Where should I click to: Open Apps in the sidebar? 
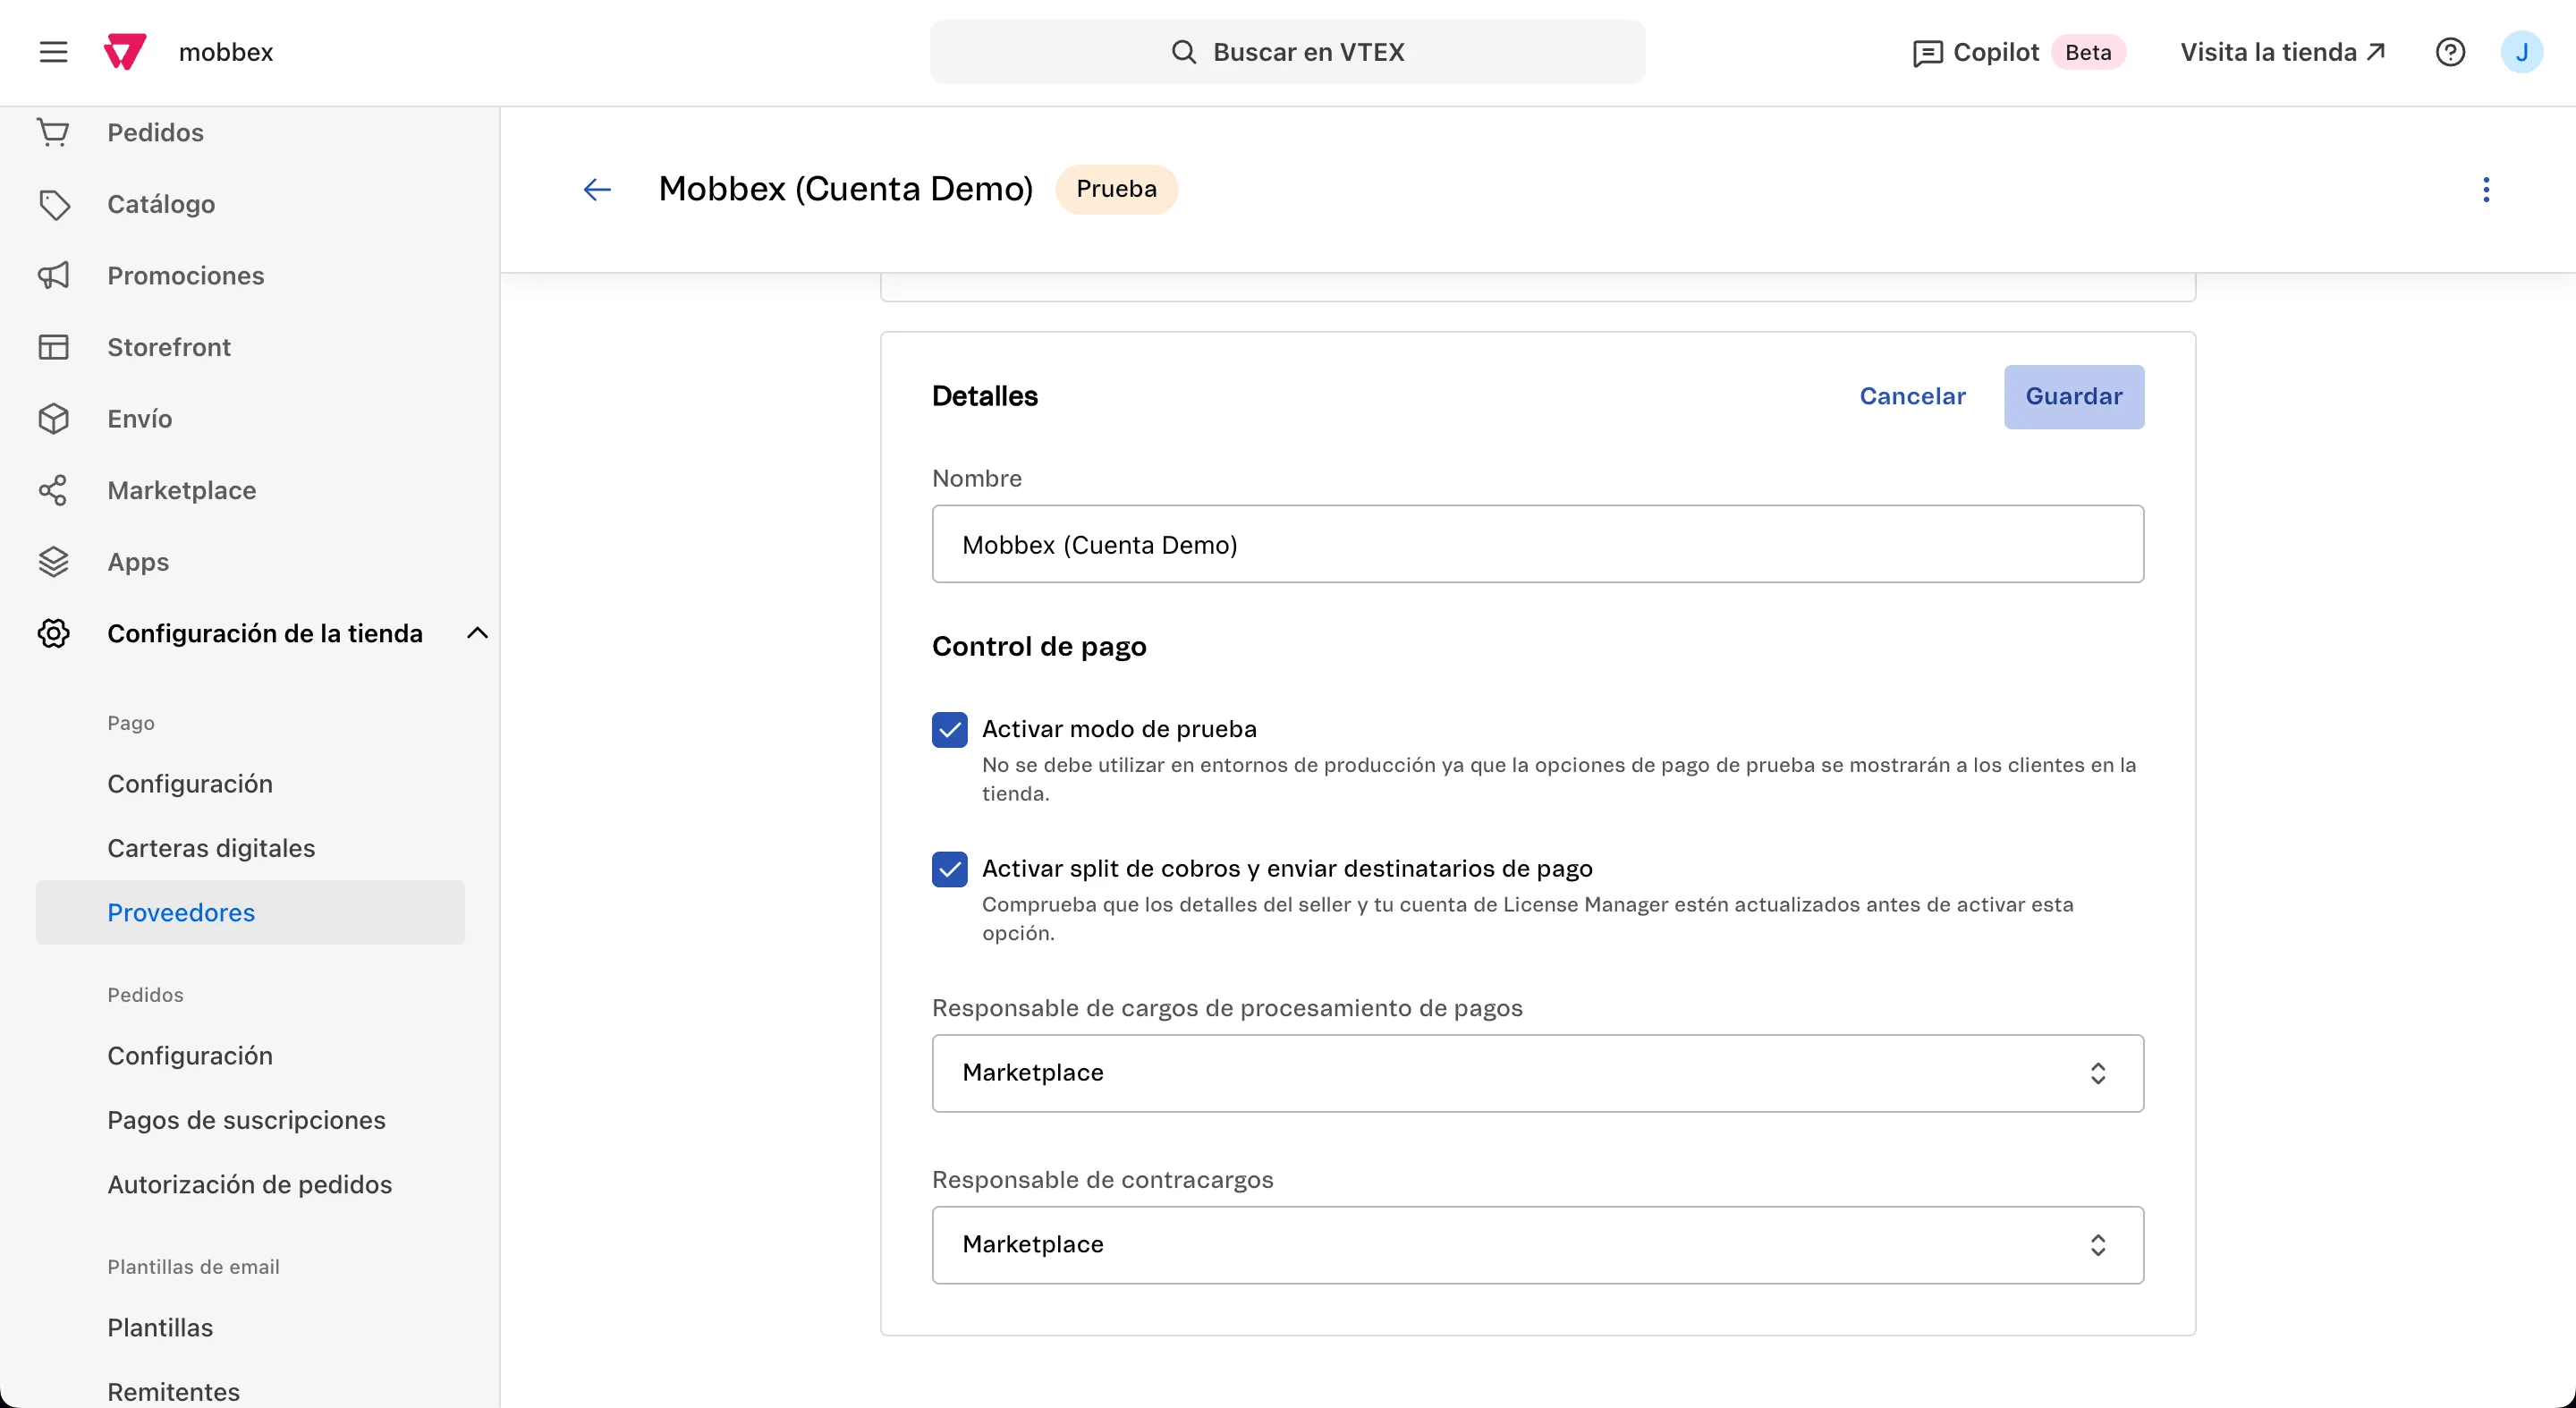138,562
